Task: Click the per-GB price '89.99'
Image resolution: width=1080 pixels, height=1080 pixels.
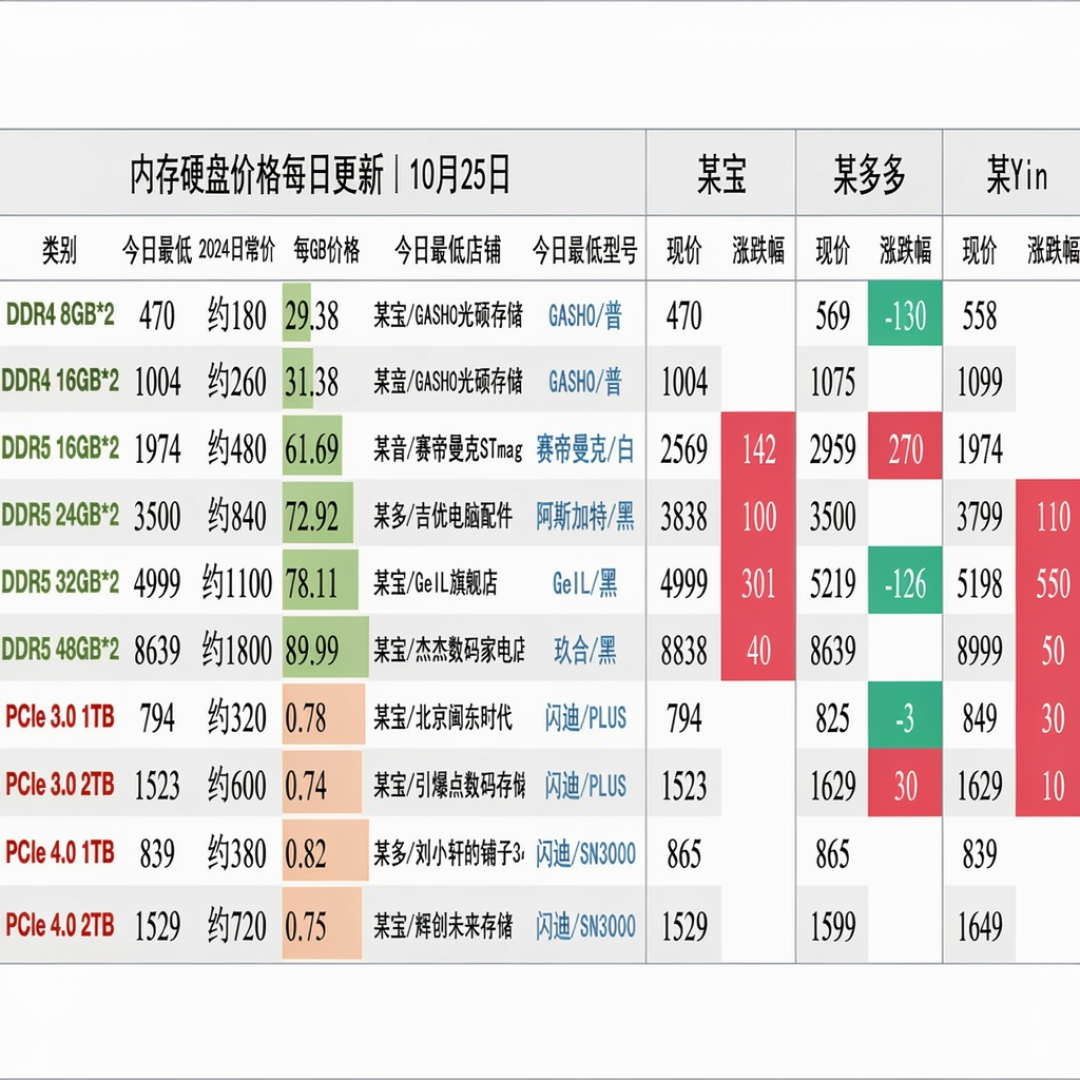Action: click(312, 650)
